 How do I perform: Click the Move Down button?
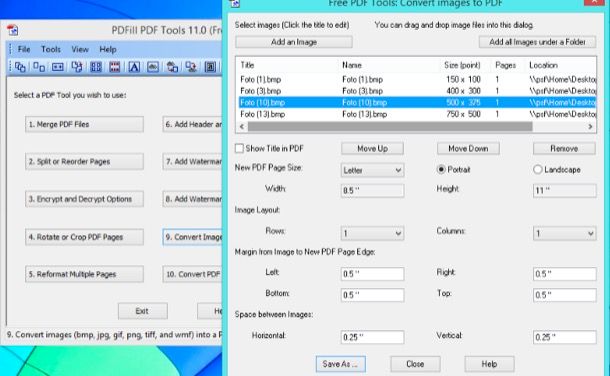[468, 149]
